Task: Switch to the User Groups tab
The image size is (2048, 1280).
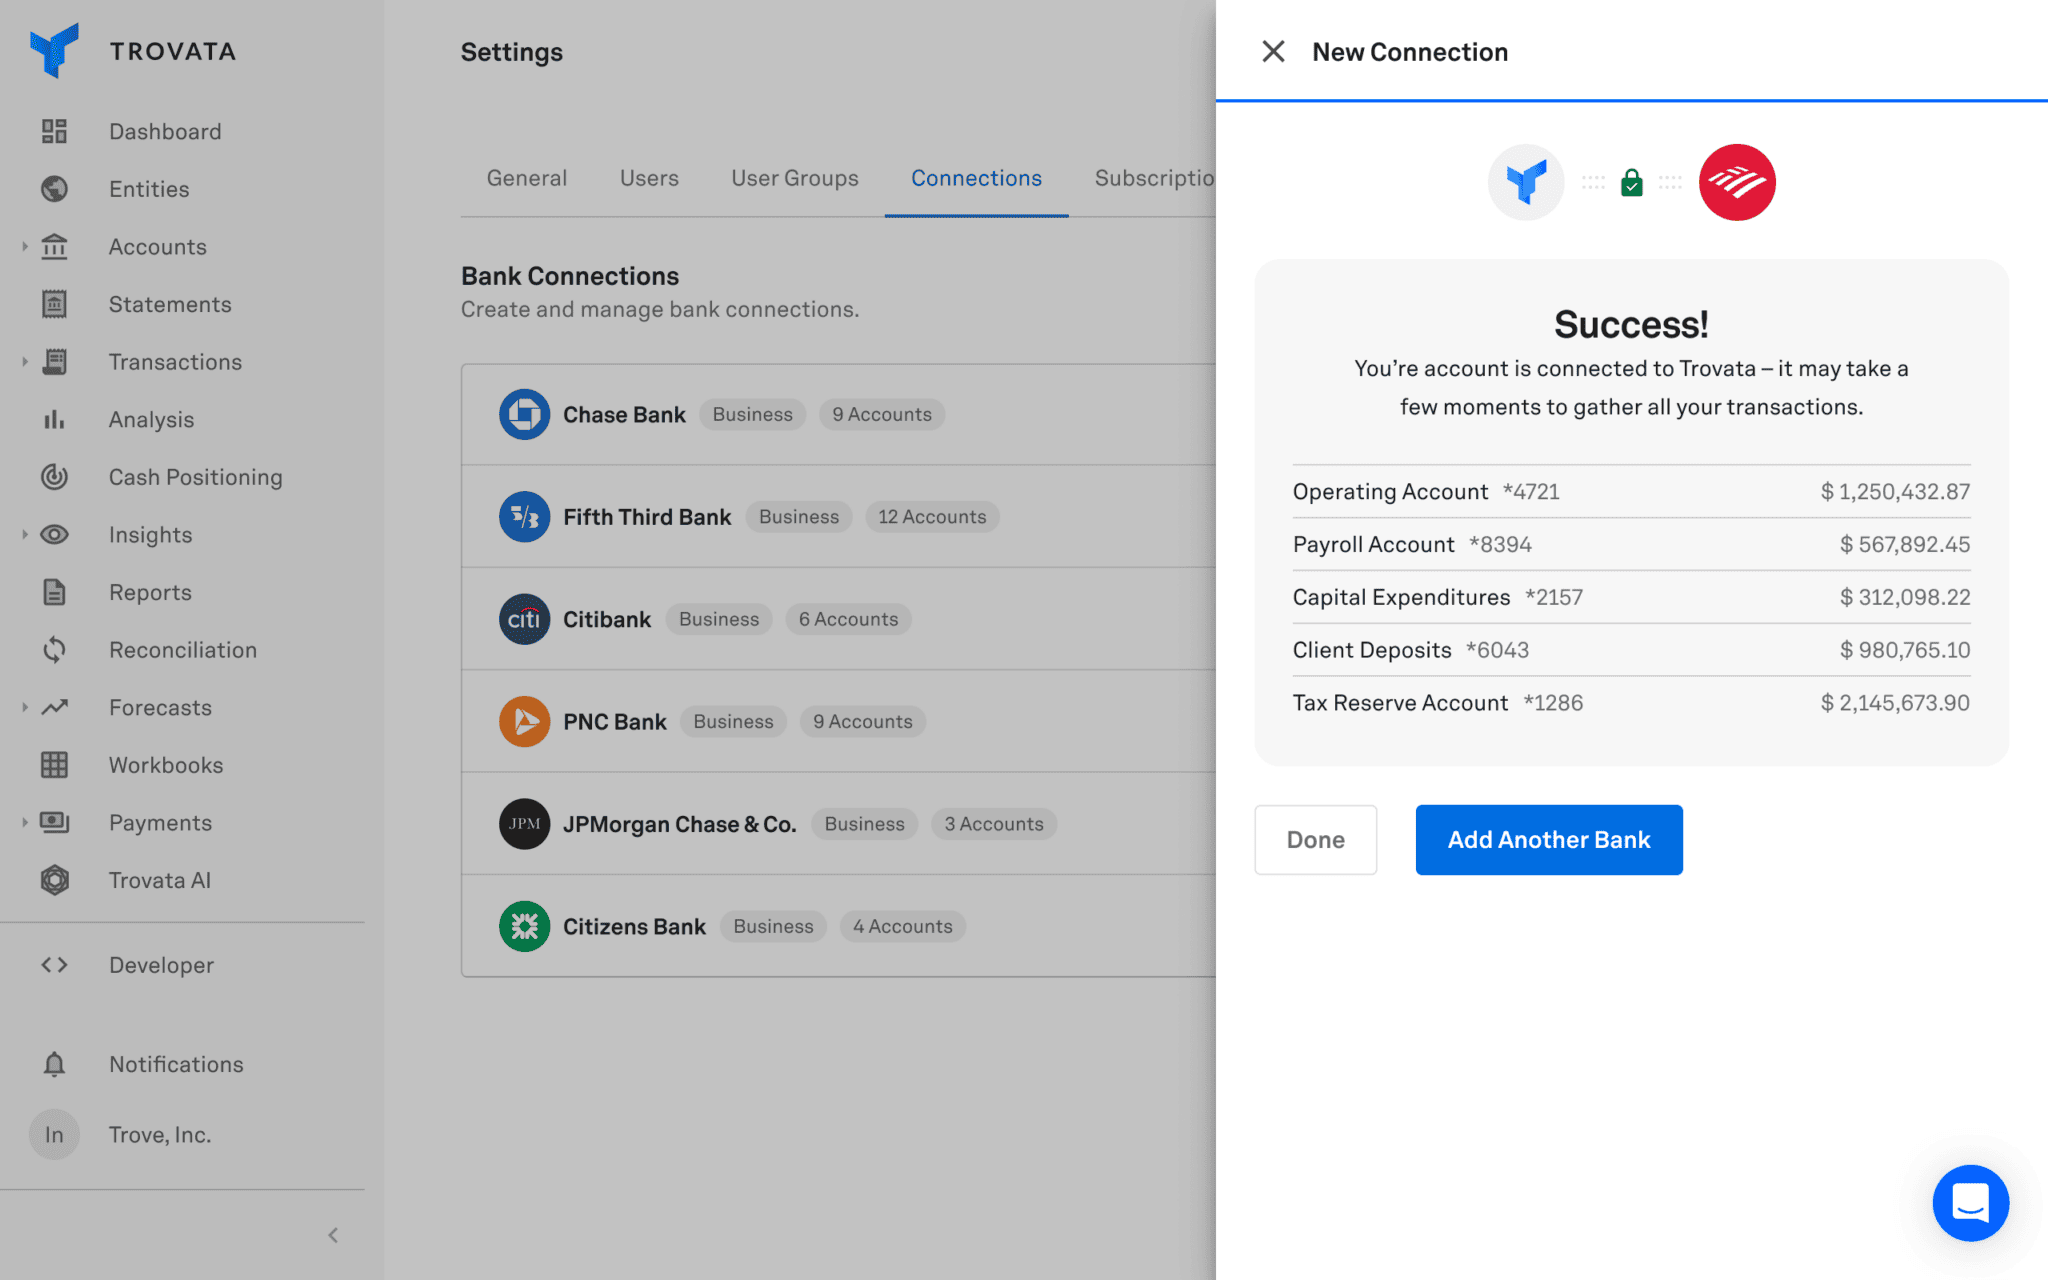Action: 794,178
